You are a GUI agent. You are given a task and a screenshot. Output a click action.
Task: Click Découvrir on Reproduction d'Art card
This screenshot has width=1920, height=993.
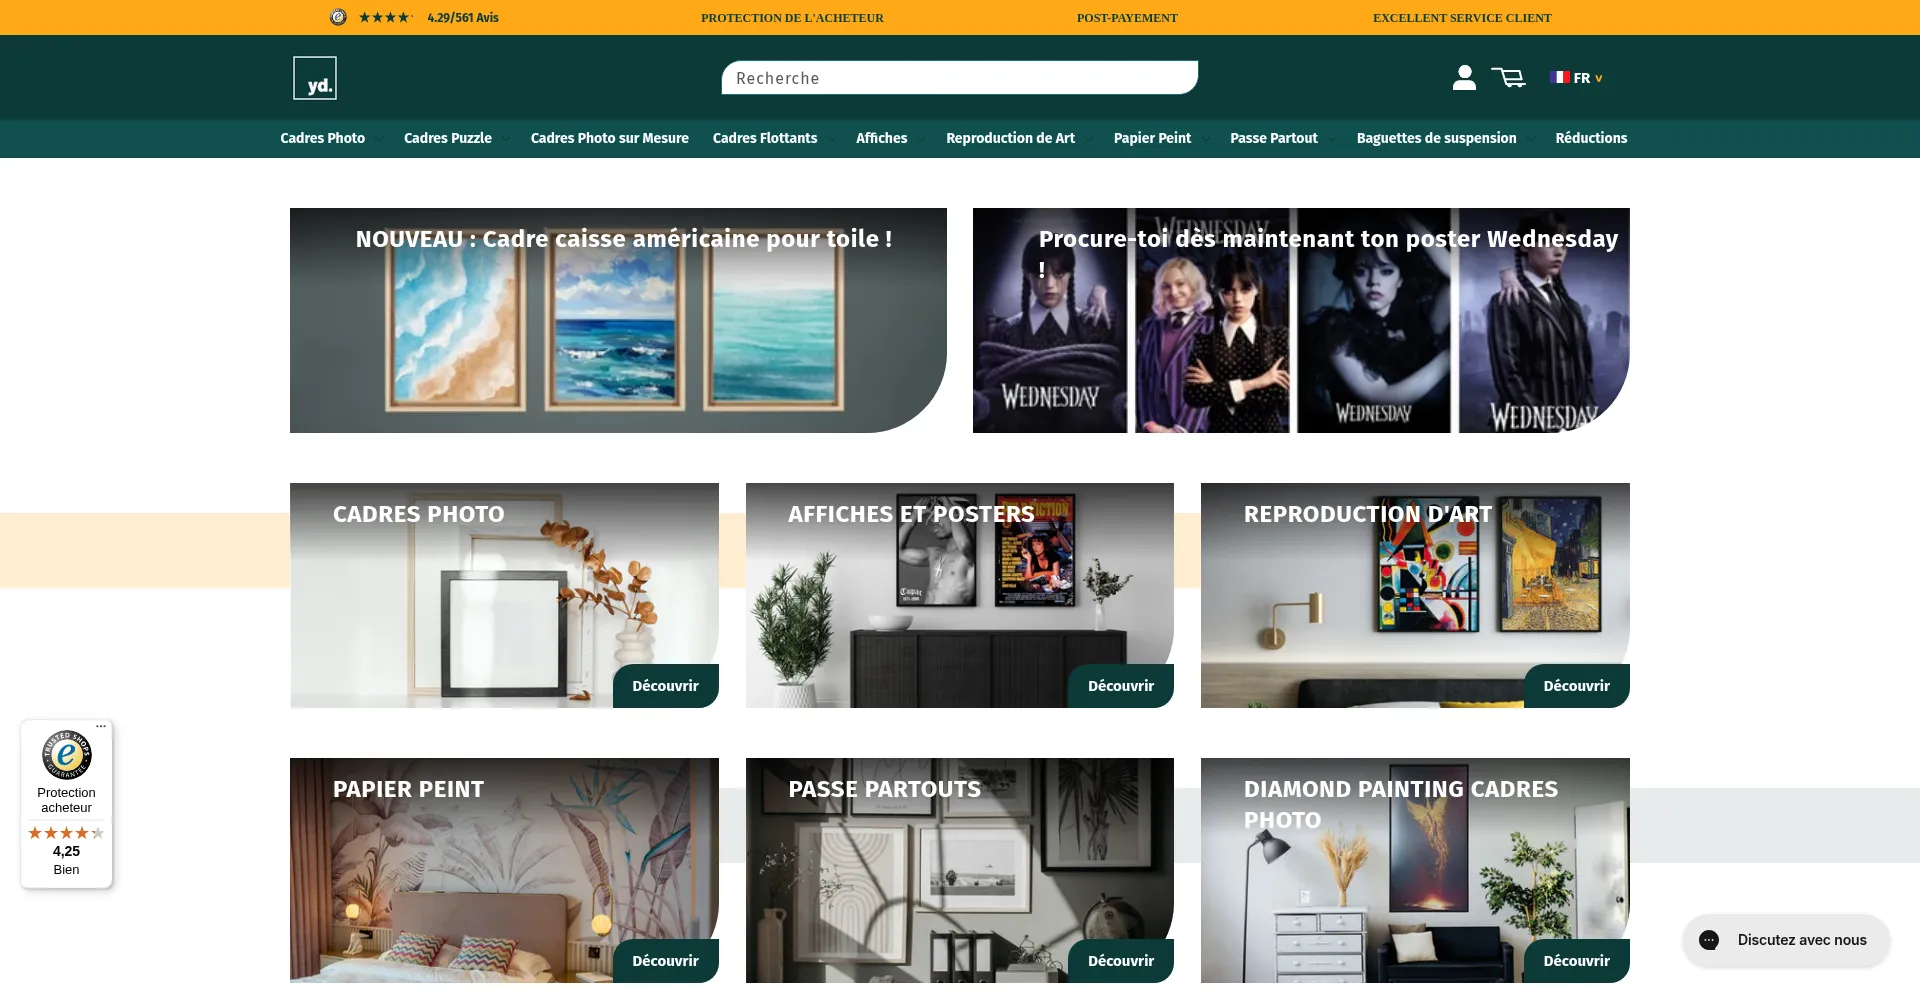point(1576,686)
